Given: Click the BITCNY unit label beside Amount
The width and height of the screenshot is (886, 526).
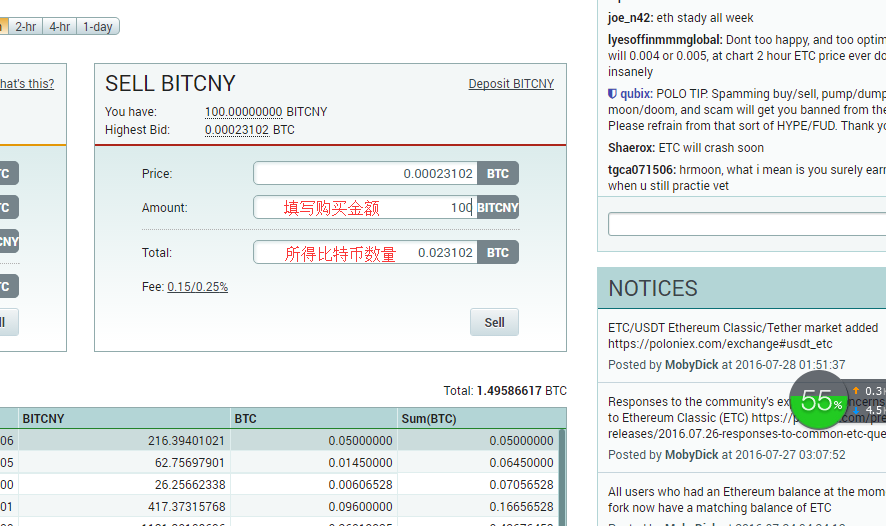Looking at the screenshot, I should click(498, 207).
